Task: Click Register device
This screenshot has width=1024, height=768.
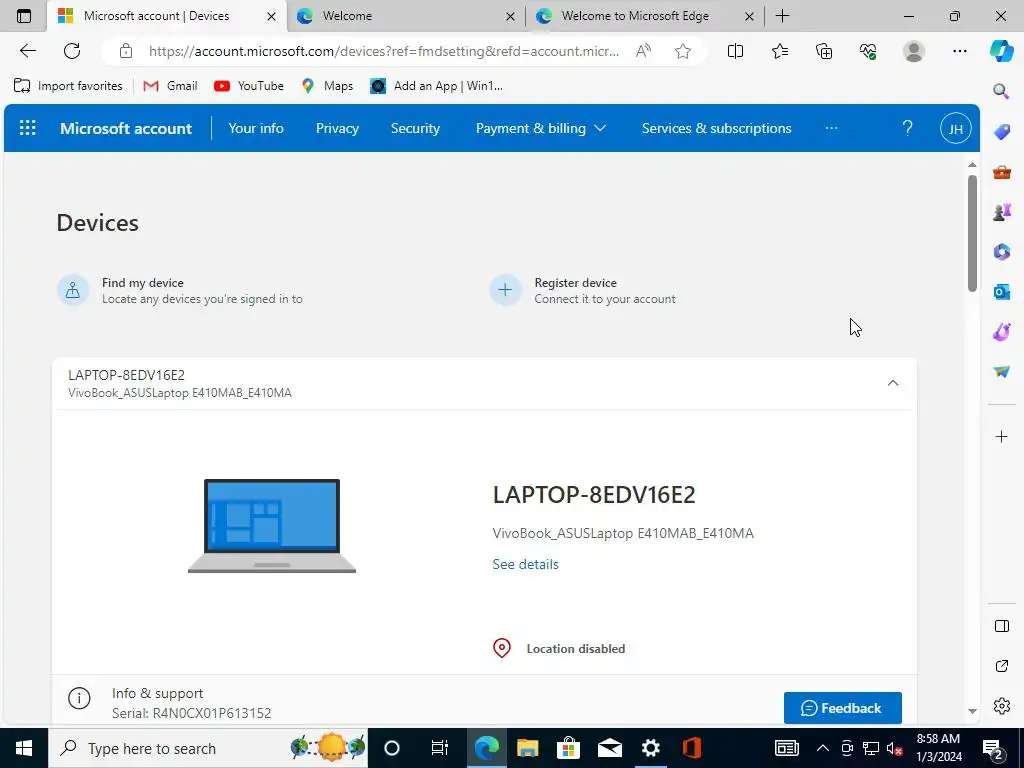Action: pos(583,291)
